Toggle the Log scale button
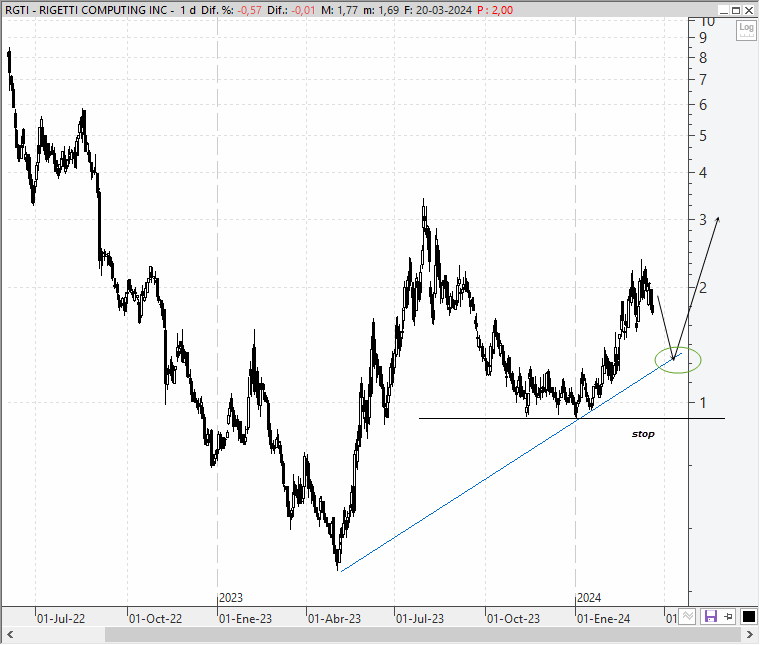Screen dimensions: 760x645 click(746, 30)
